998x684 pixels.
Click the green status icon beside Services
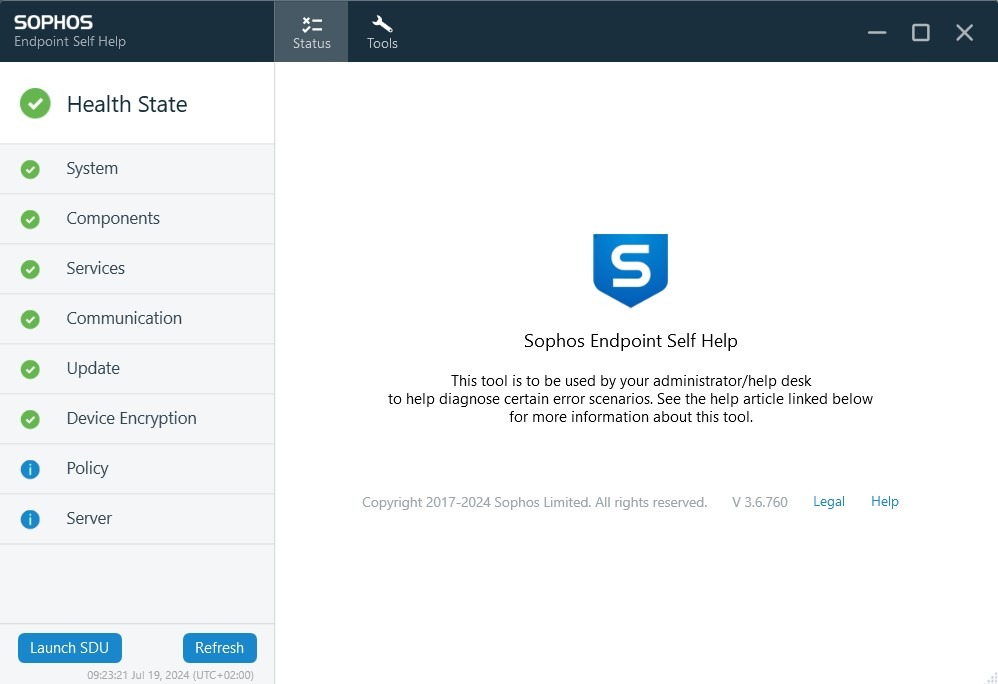click(x=30, y=268)
